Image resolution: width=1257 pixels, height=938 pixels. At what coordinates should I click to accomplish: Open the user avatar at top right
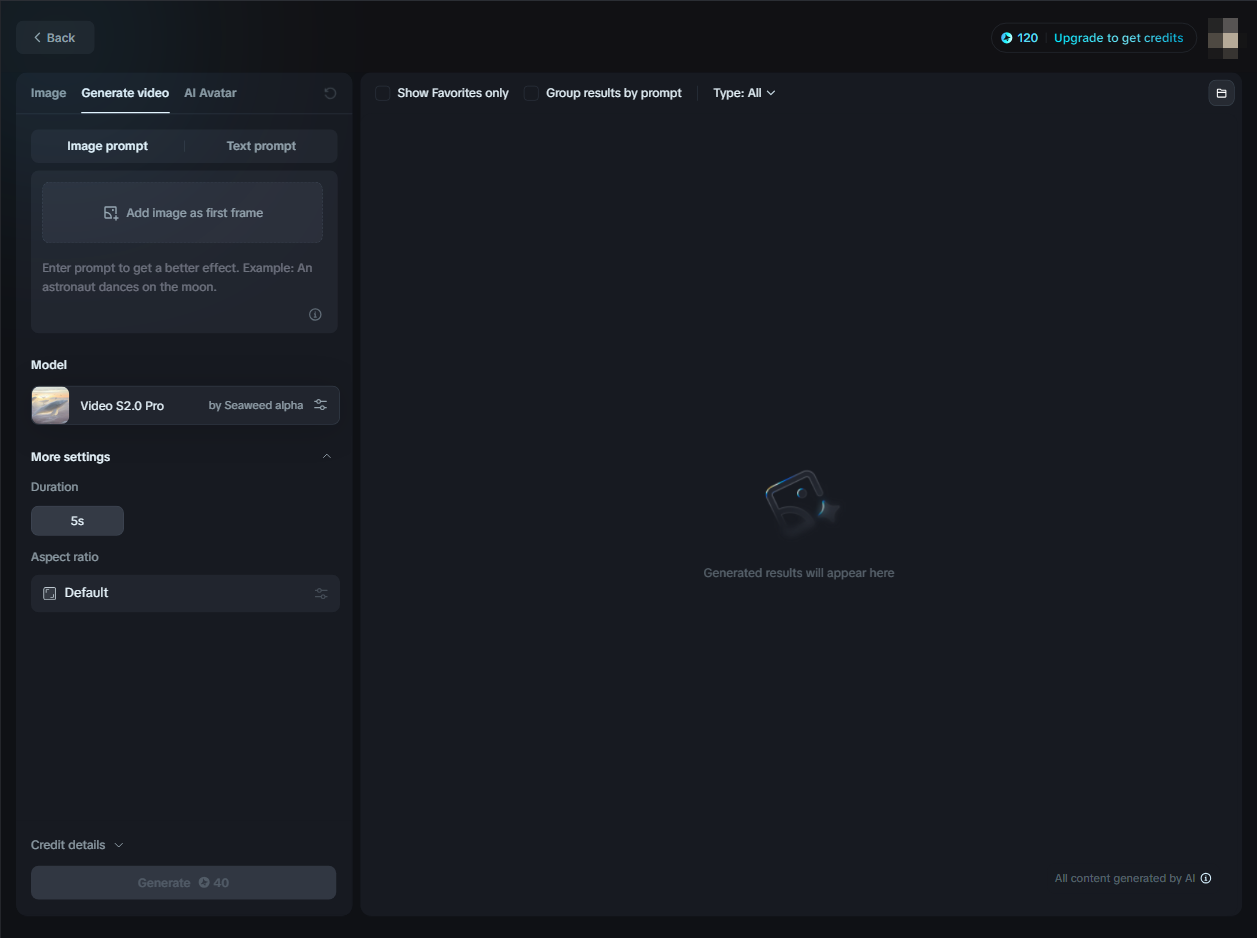click(1223, 38)
